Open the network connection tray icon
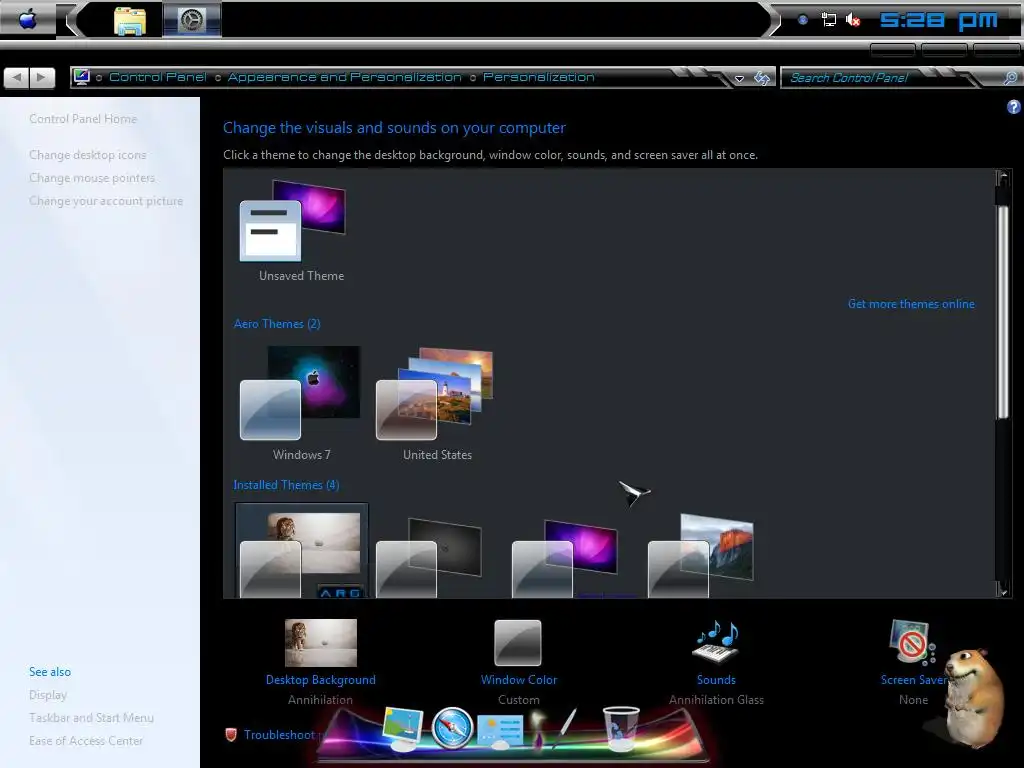The width and height of the screenshot is (1024, 768). [829, 20]
